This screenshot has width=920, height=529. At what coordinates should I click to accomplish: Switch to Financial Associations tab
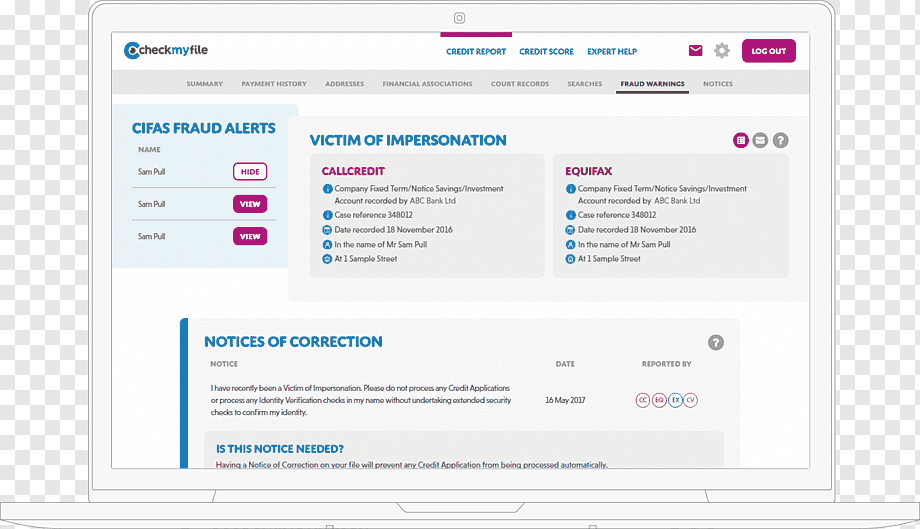point(427,84)
